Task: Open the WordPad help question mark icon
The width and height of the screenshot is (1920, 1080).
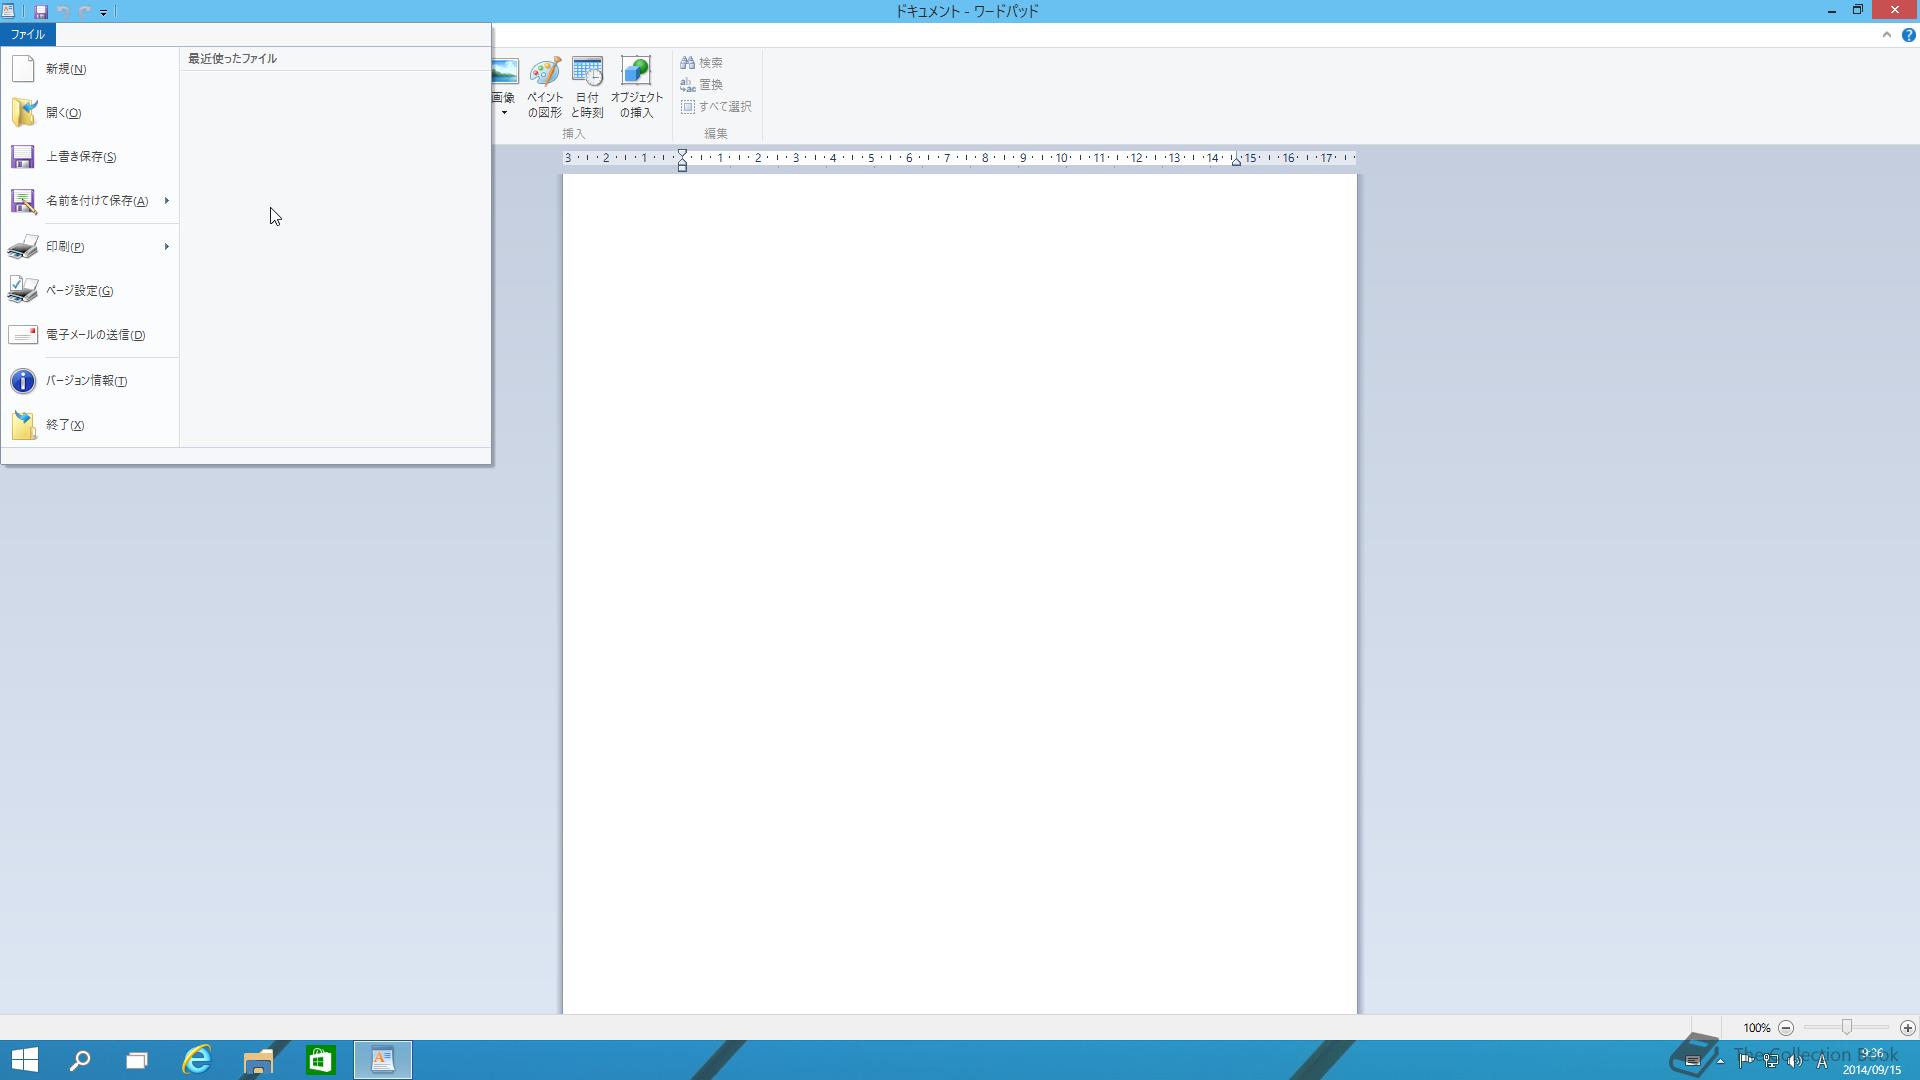Action: coord(1908,35)
